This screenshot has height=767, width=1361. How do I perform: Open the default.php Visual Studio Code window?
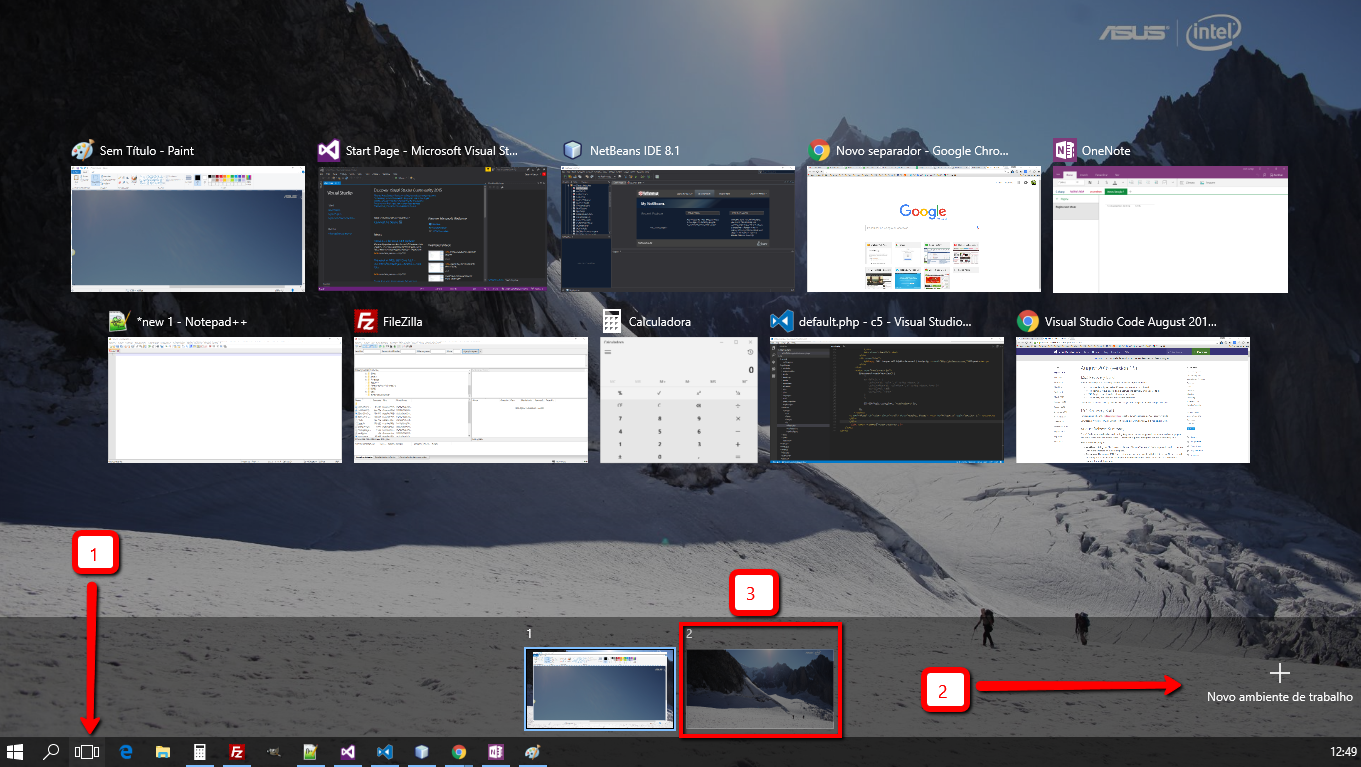coord(887,399)
